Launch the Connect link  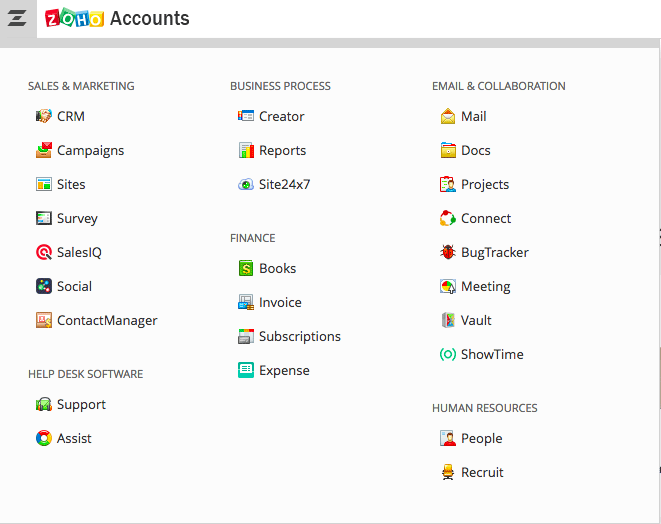tap(486, 218)
